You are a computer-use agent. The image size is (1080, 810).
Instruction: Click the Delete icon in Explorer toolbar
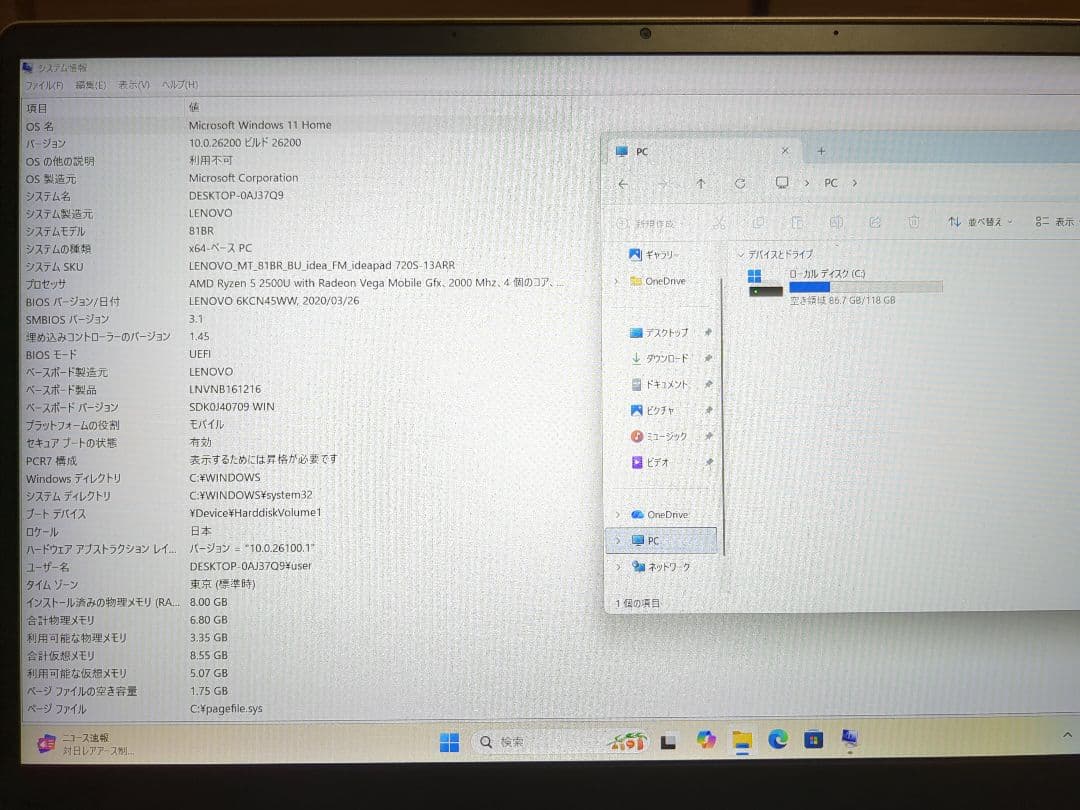(x=913, y=222)
